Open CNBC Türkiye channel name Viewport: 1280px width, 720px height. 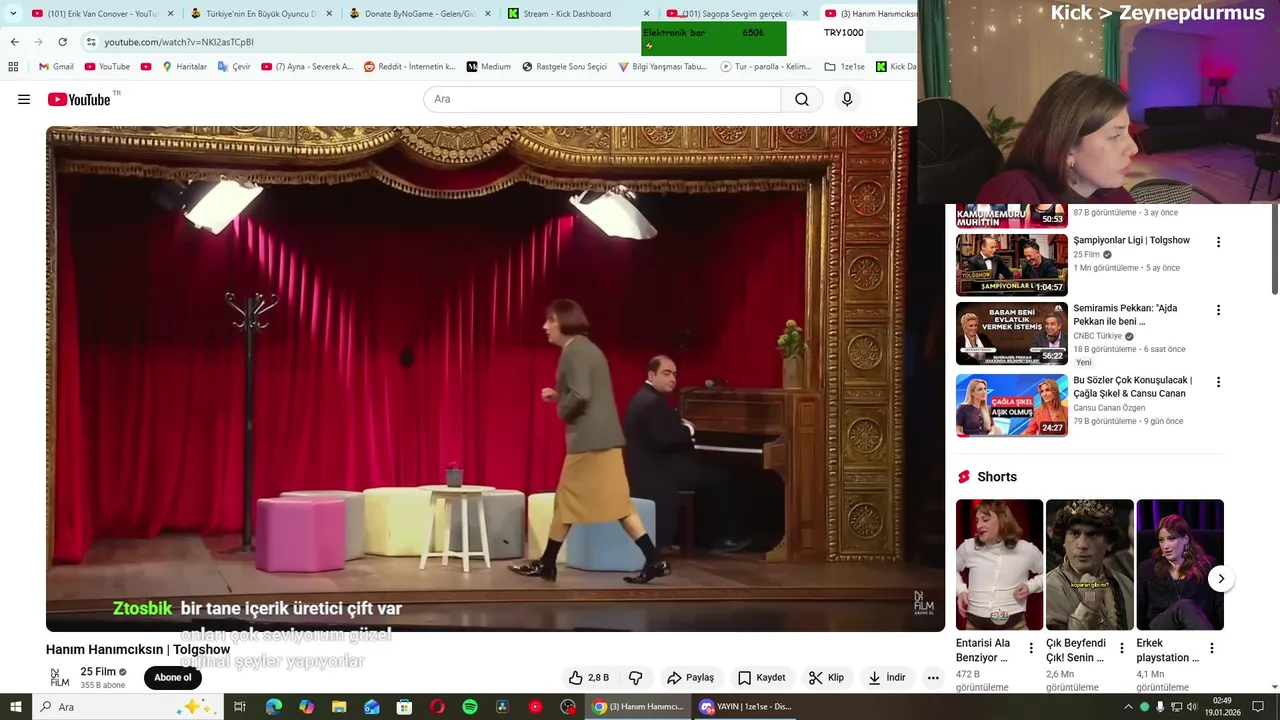[1098, 336]
